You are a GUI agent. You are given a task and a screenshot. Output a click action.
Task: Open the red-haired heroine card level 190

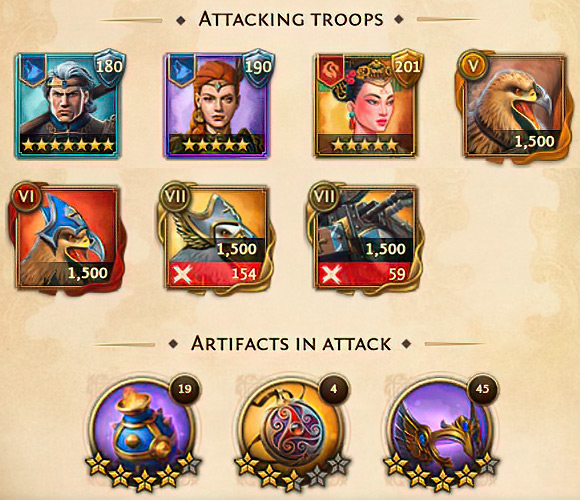tap(217, 105)
